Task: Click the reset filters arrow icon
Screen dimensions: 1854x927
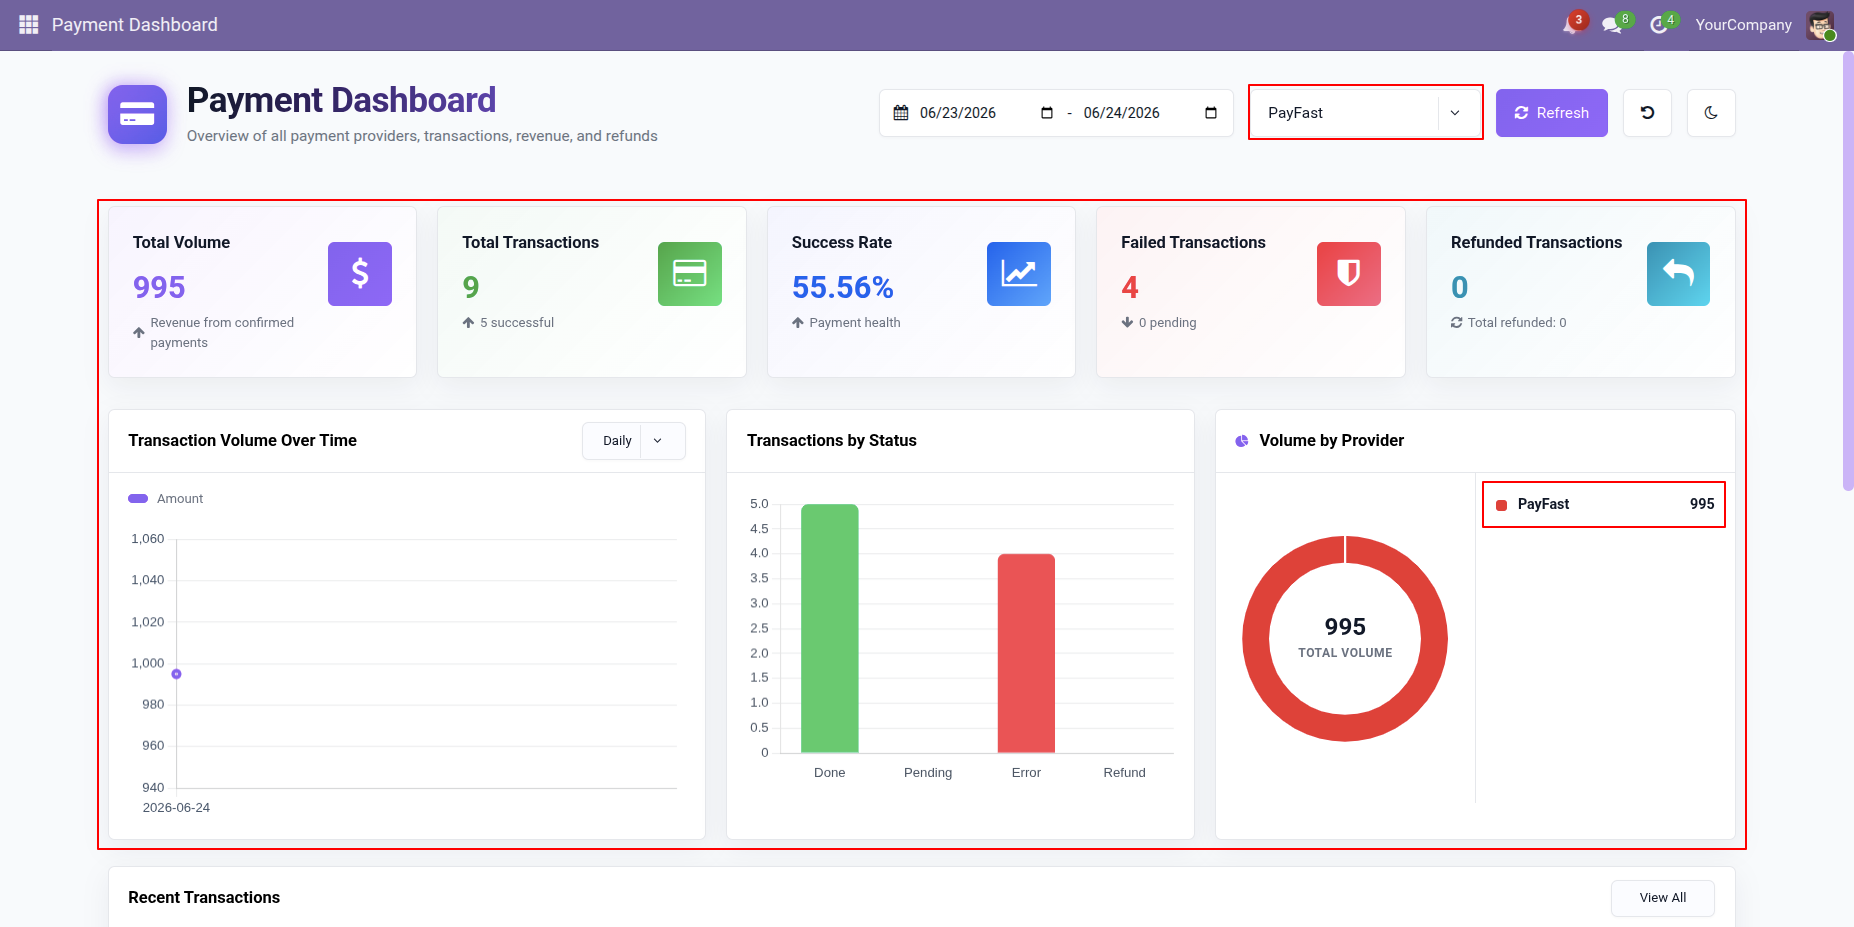Action: coord(1647,113)
